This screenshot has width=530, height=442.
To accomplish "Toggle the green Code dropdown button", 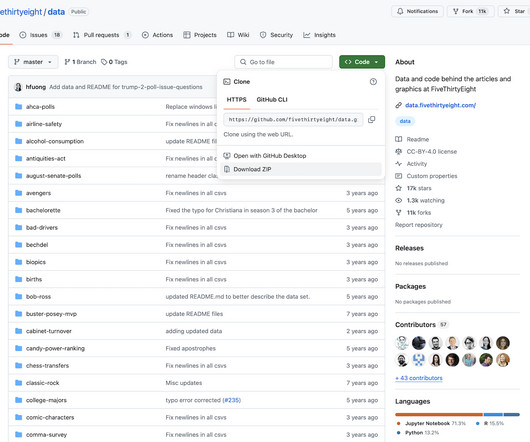I will [362, 62].
